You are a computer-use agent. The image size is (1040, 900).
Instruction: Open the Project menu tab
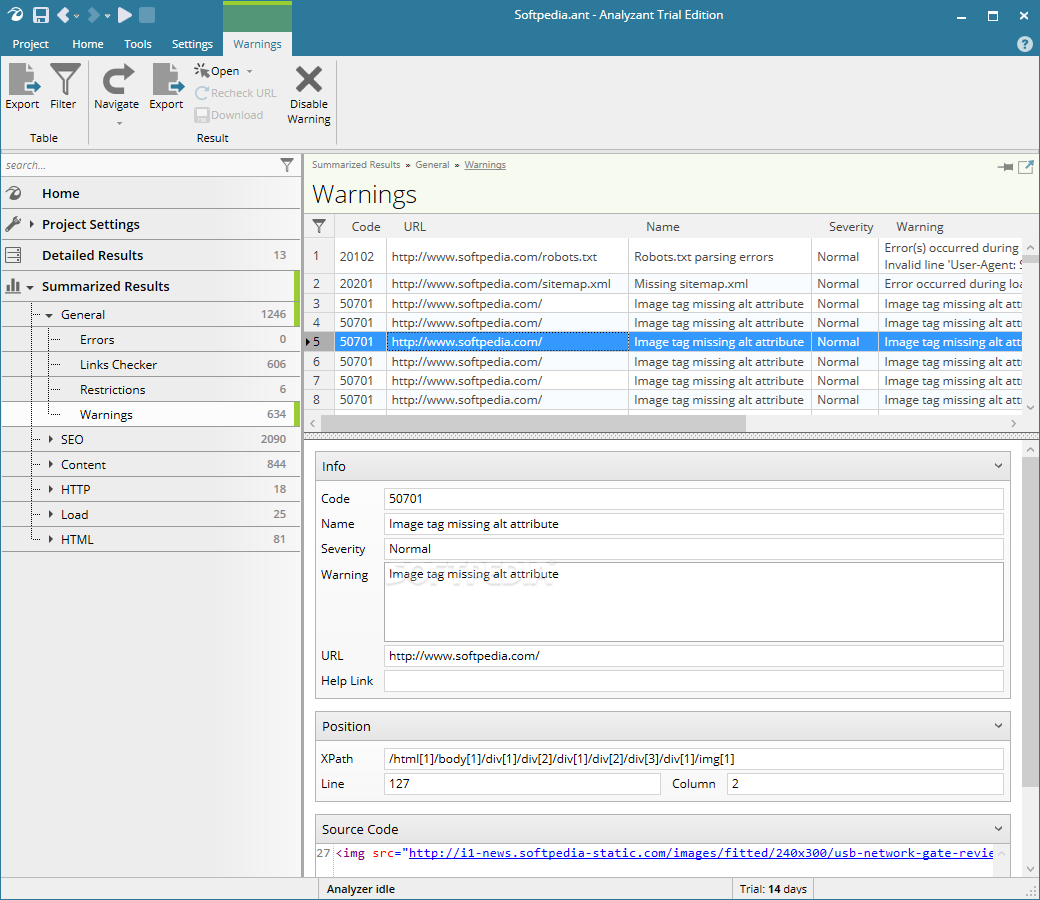(x=31, y=44)
